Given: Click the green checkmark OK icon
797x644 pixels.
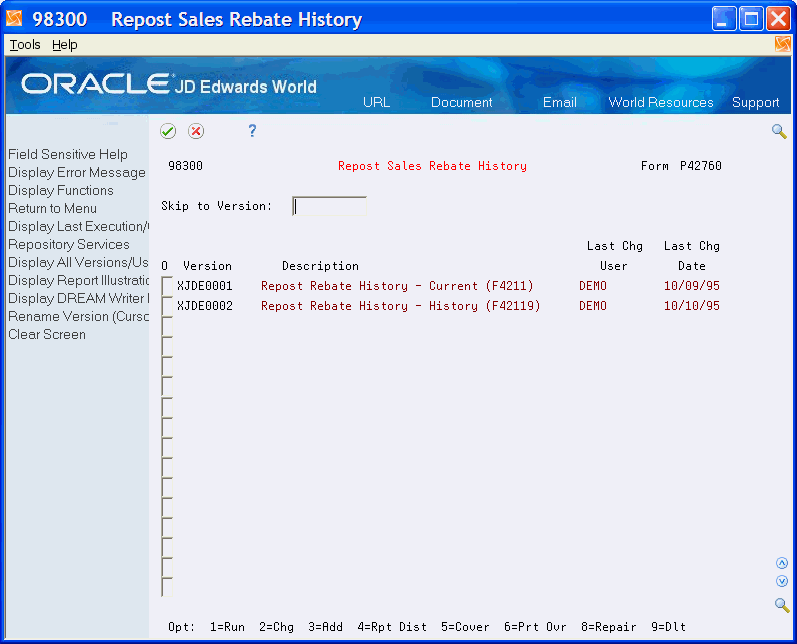Looking at the screenshot, I should [x=168, y=131].
